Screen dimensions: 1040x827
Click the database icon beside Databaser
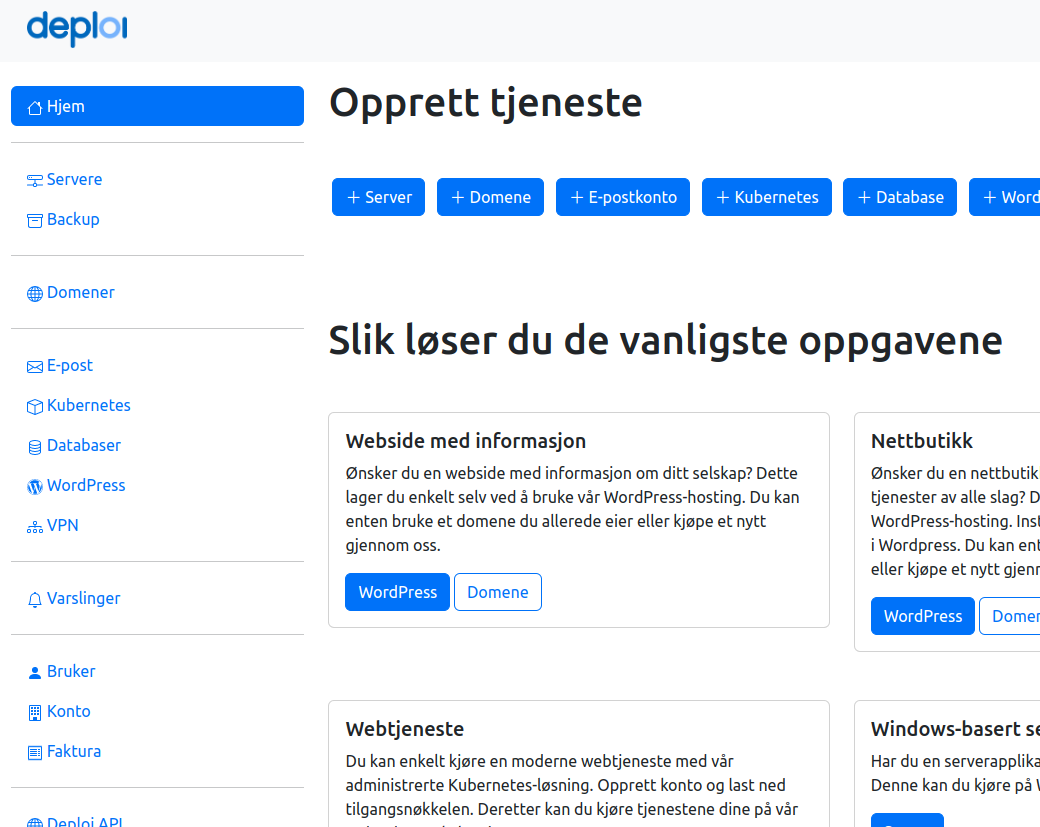33,445
